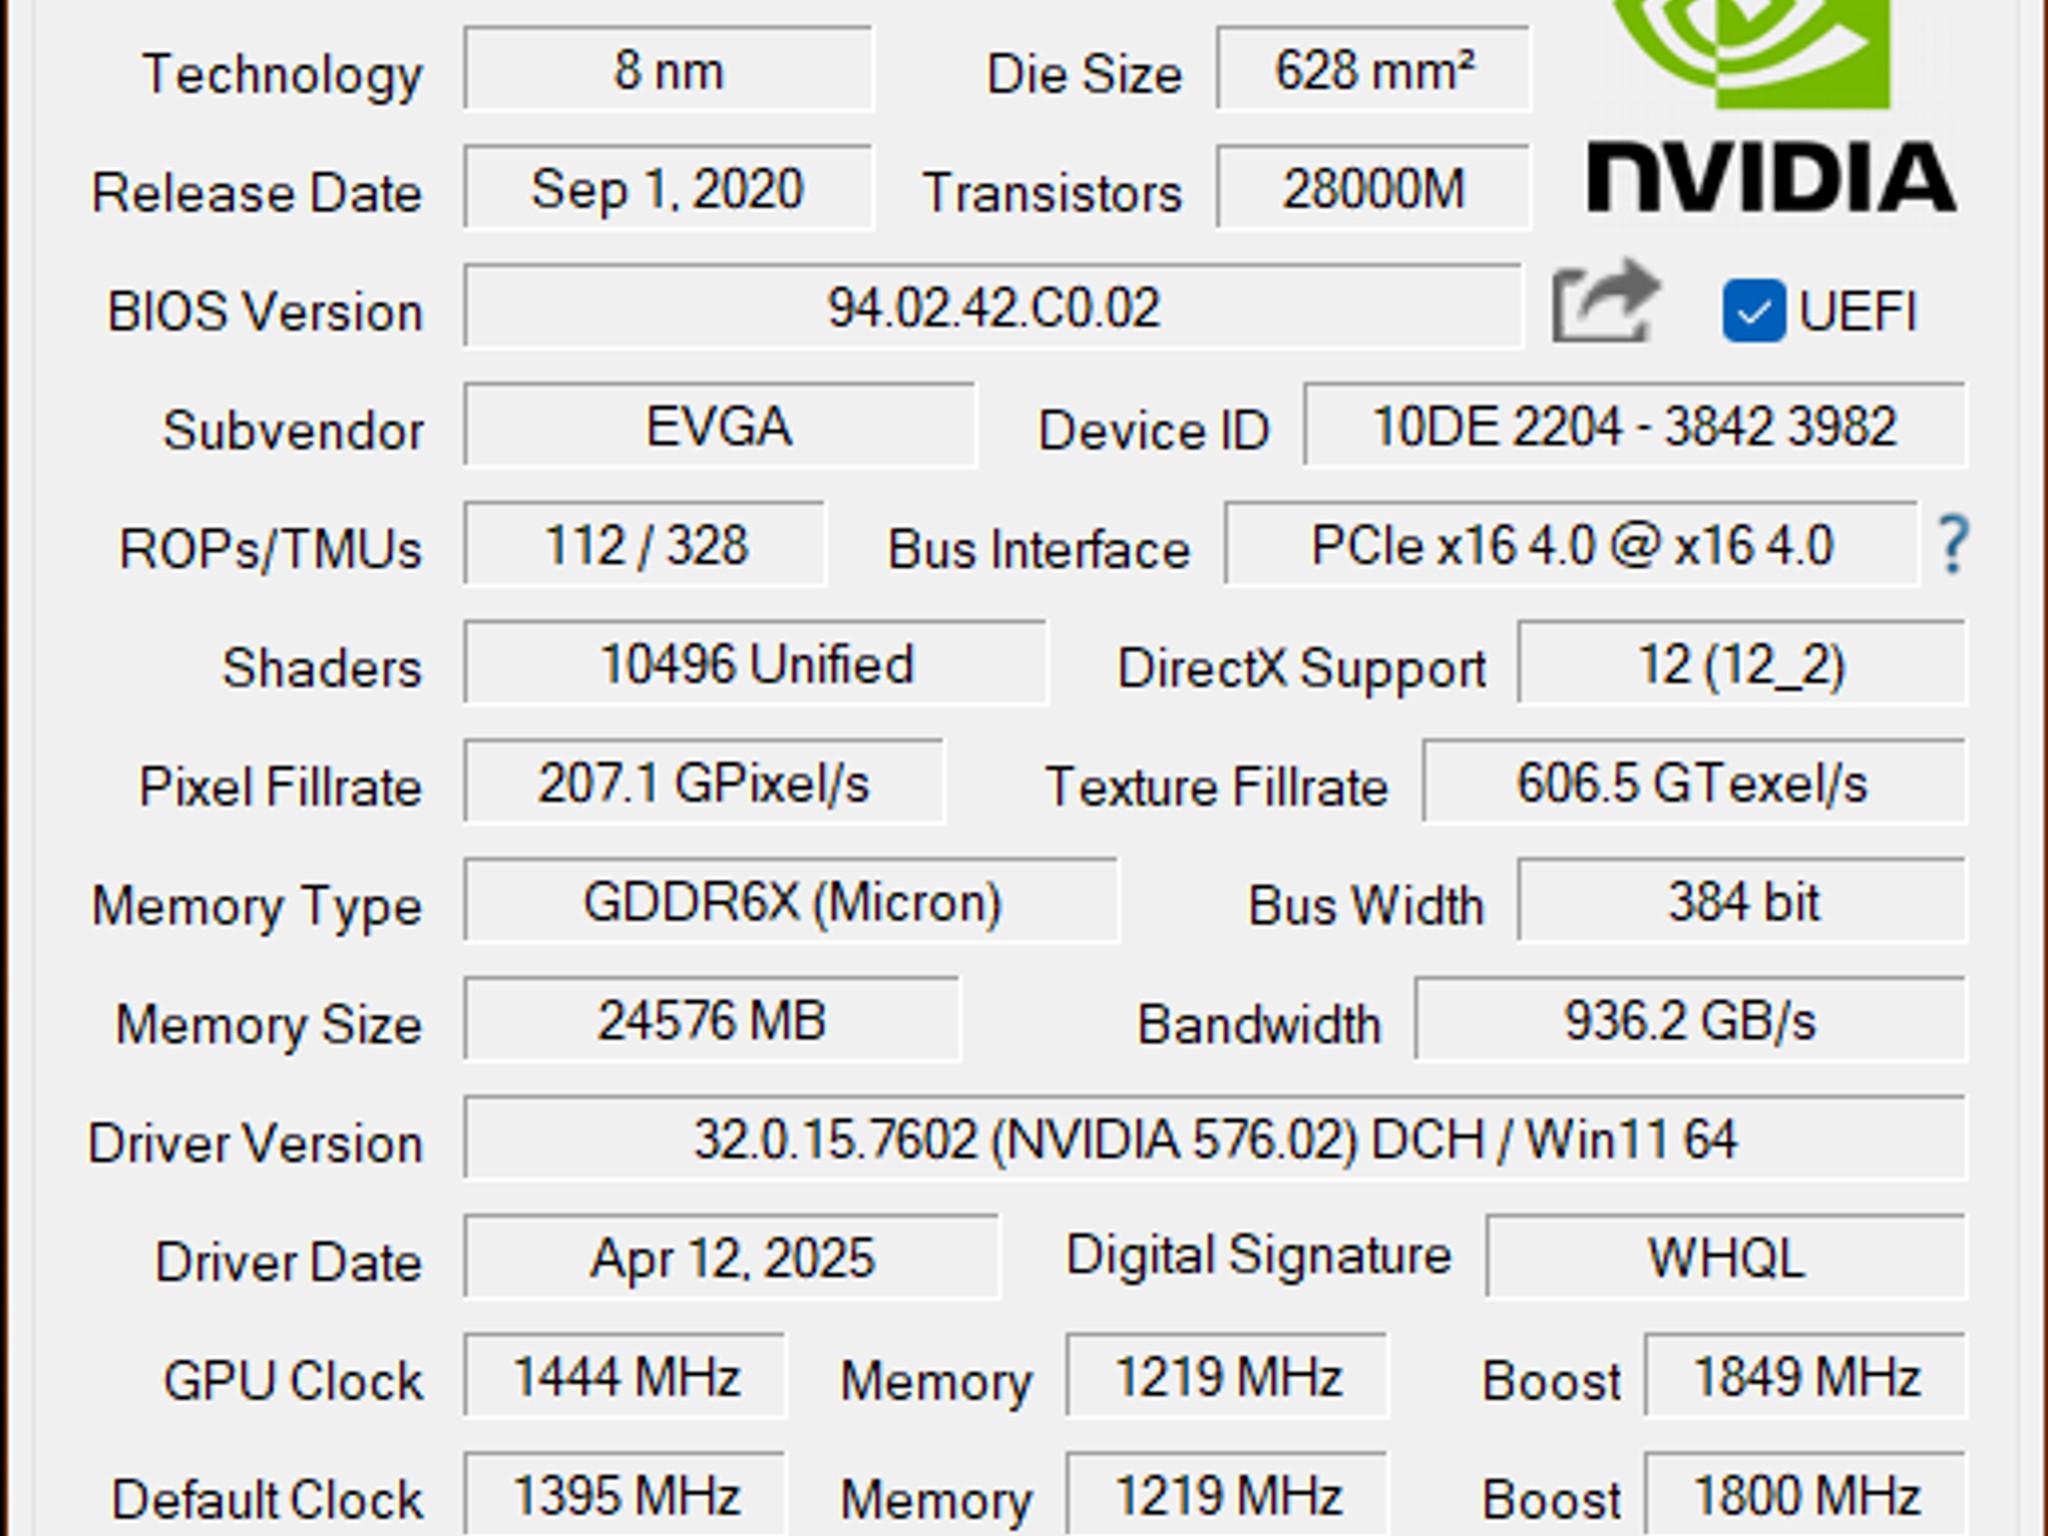Select the GPU Clock 1444 MHz field
Viewport: 2048px width, 1536px height.
[625, 1377]
